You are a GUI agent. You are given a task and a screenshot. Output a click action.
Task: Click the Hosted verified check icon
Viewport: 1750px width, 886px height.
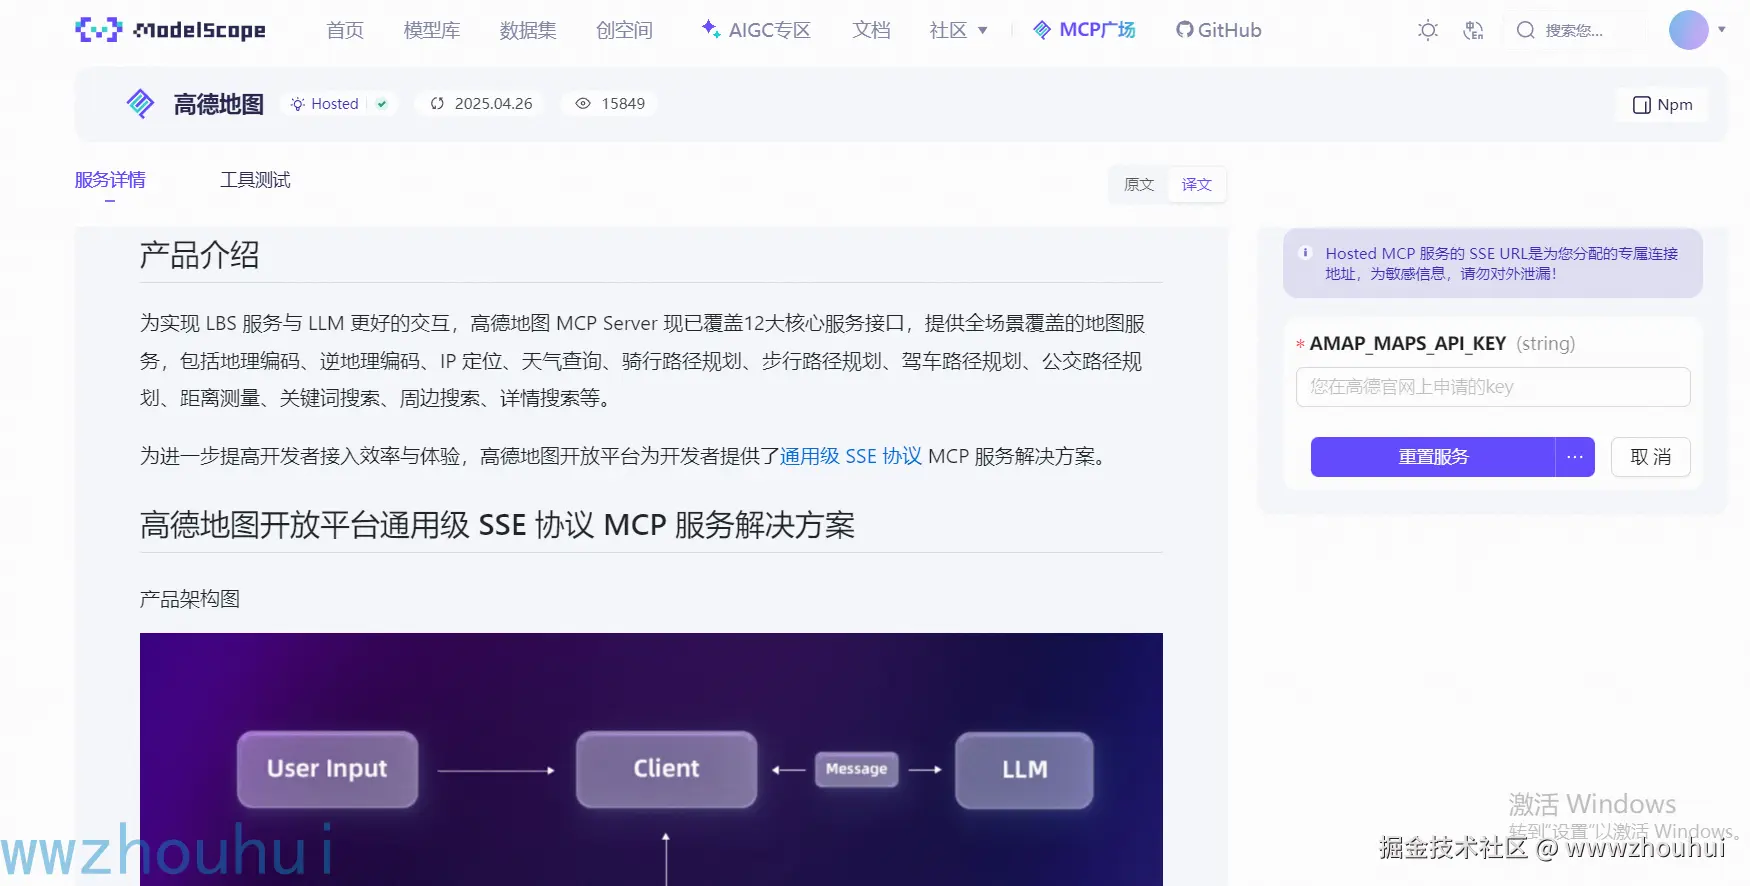382,104
